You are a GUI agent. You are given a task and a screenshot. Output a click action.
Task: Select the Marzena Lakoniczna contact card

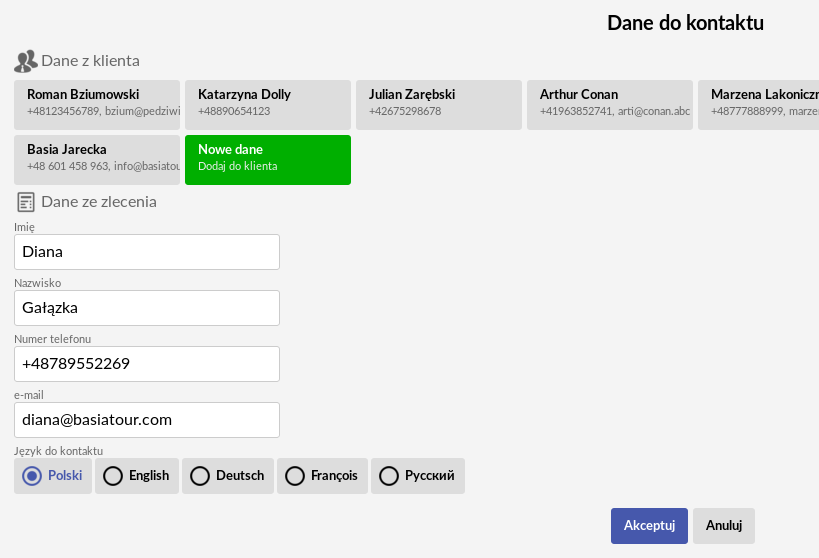(758, 105)
